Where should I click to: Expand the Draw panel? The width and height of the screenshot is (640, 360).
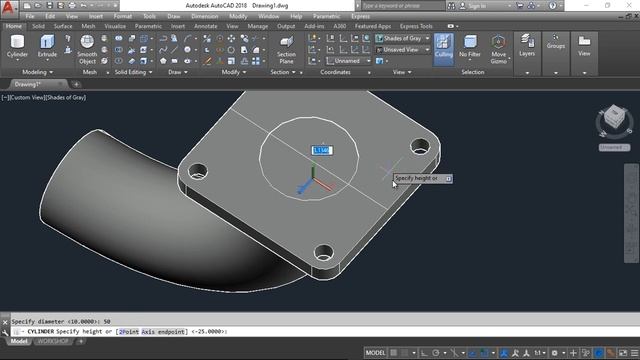click(x=178, y=72)
